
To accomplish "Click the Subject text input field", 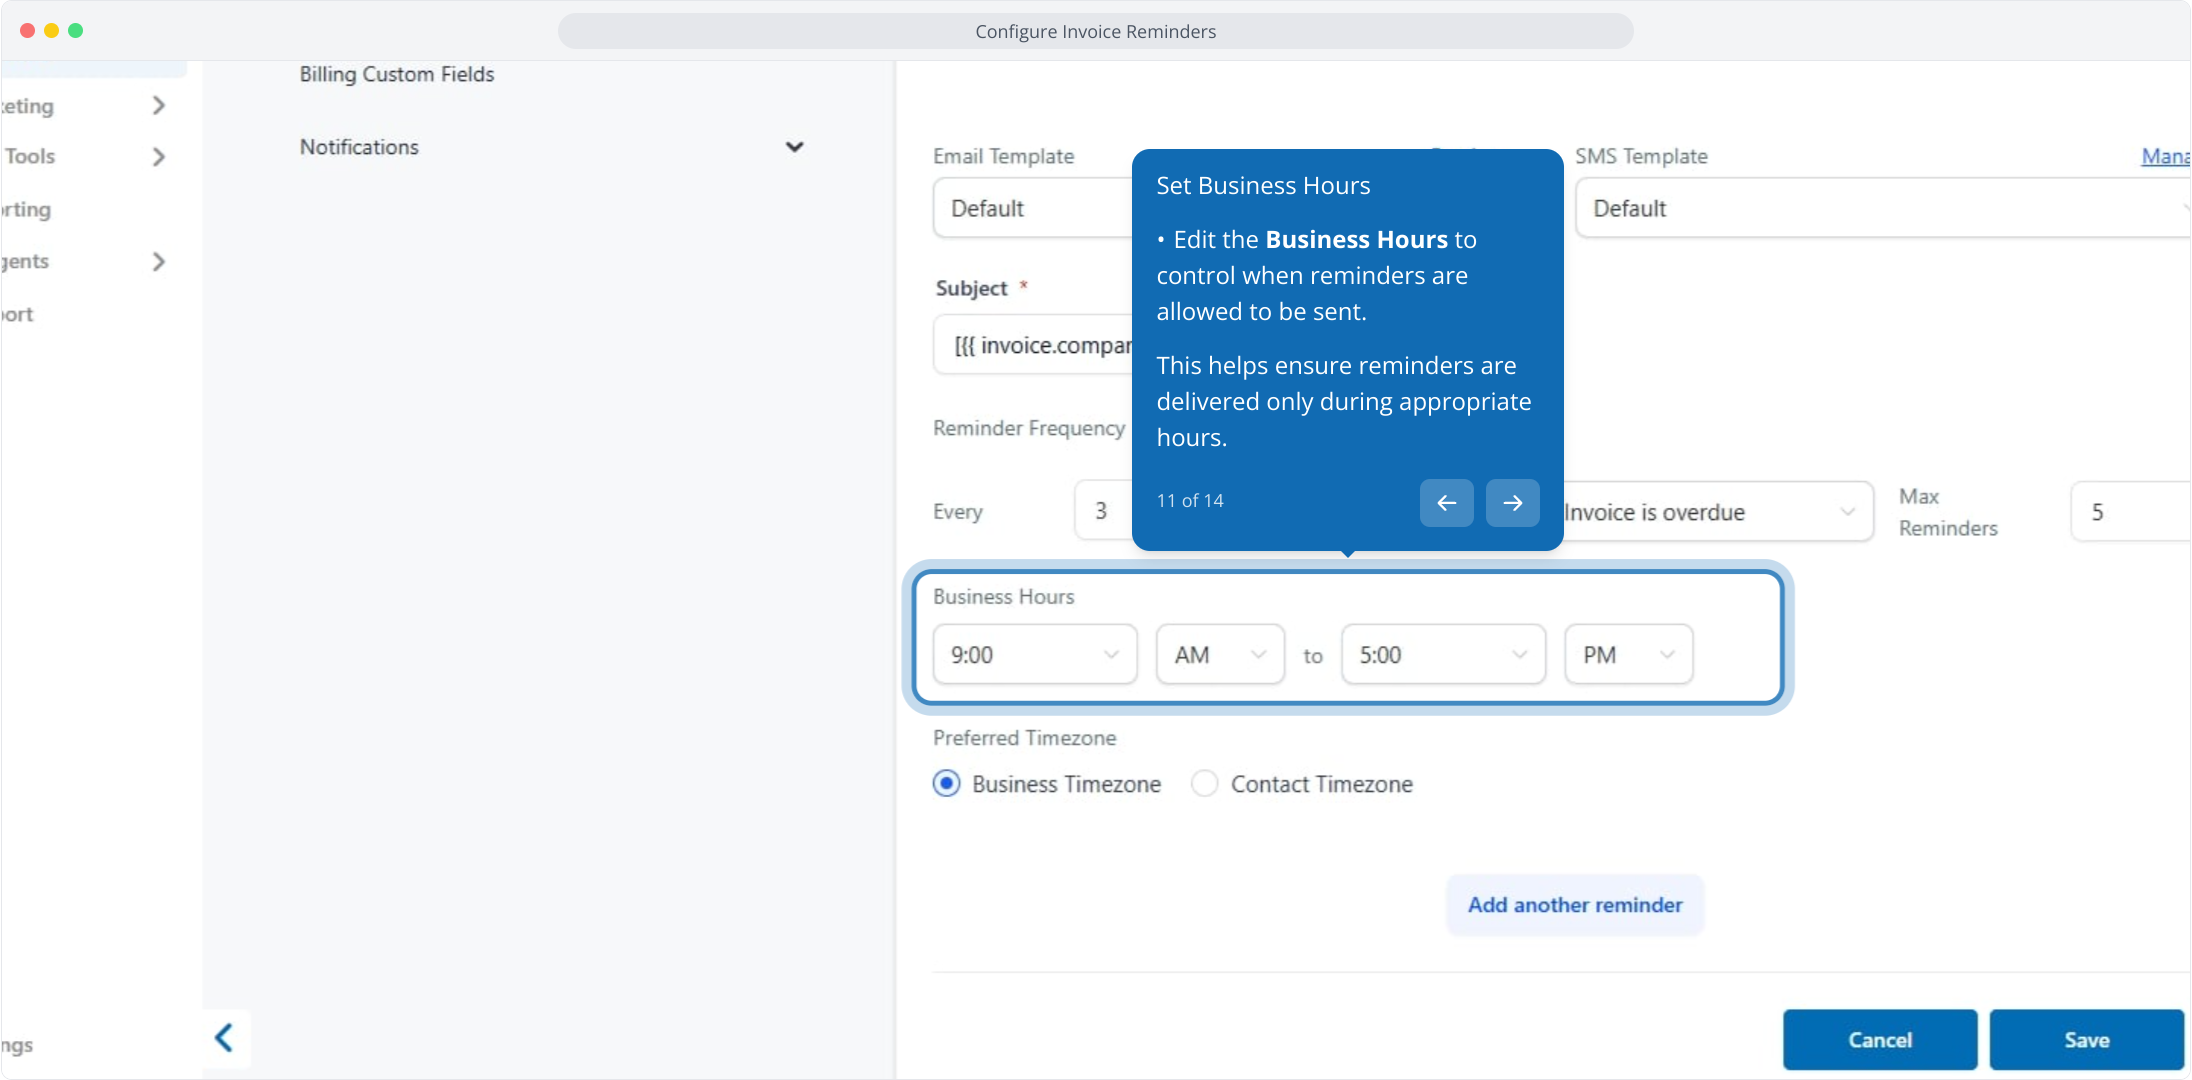I will tap(1035, 345).
